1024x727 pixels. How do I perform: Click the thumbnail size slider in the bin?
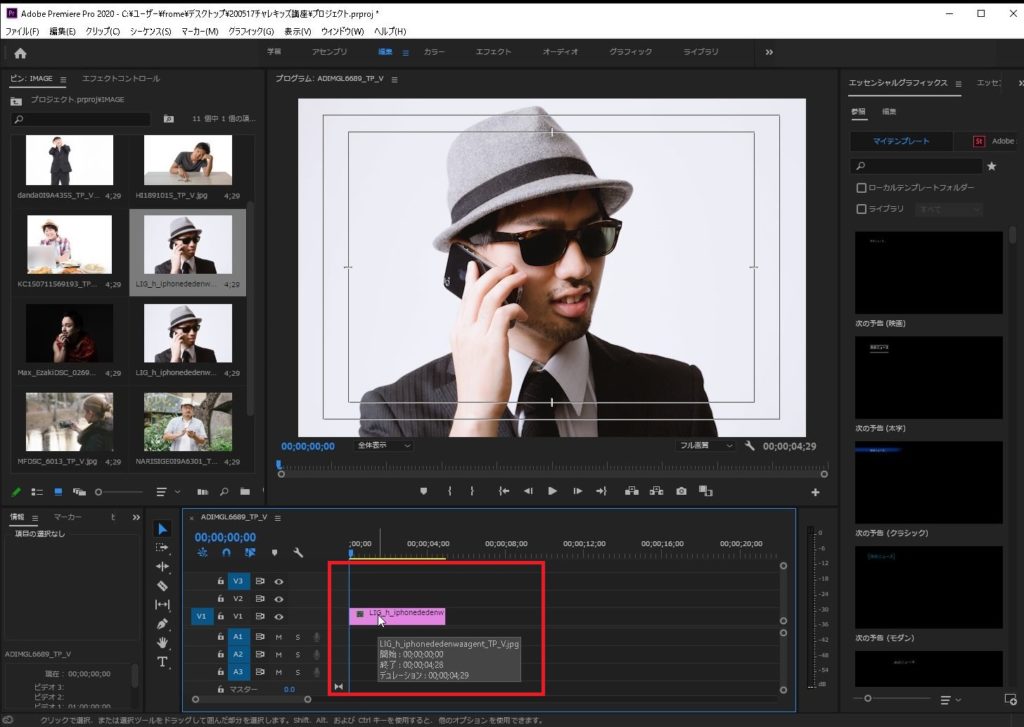point(100,492)
